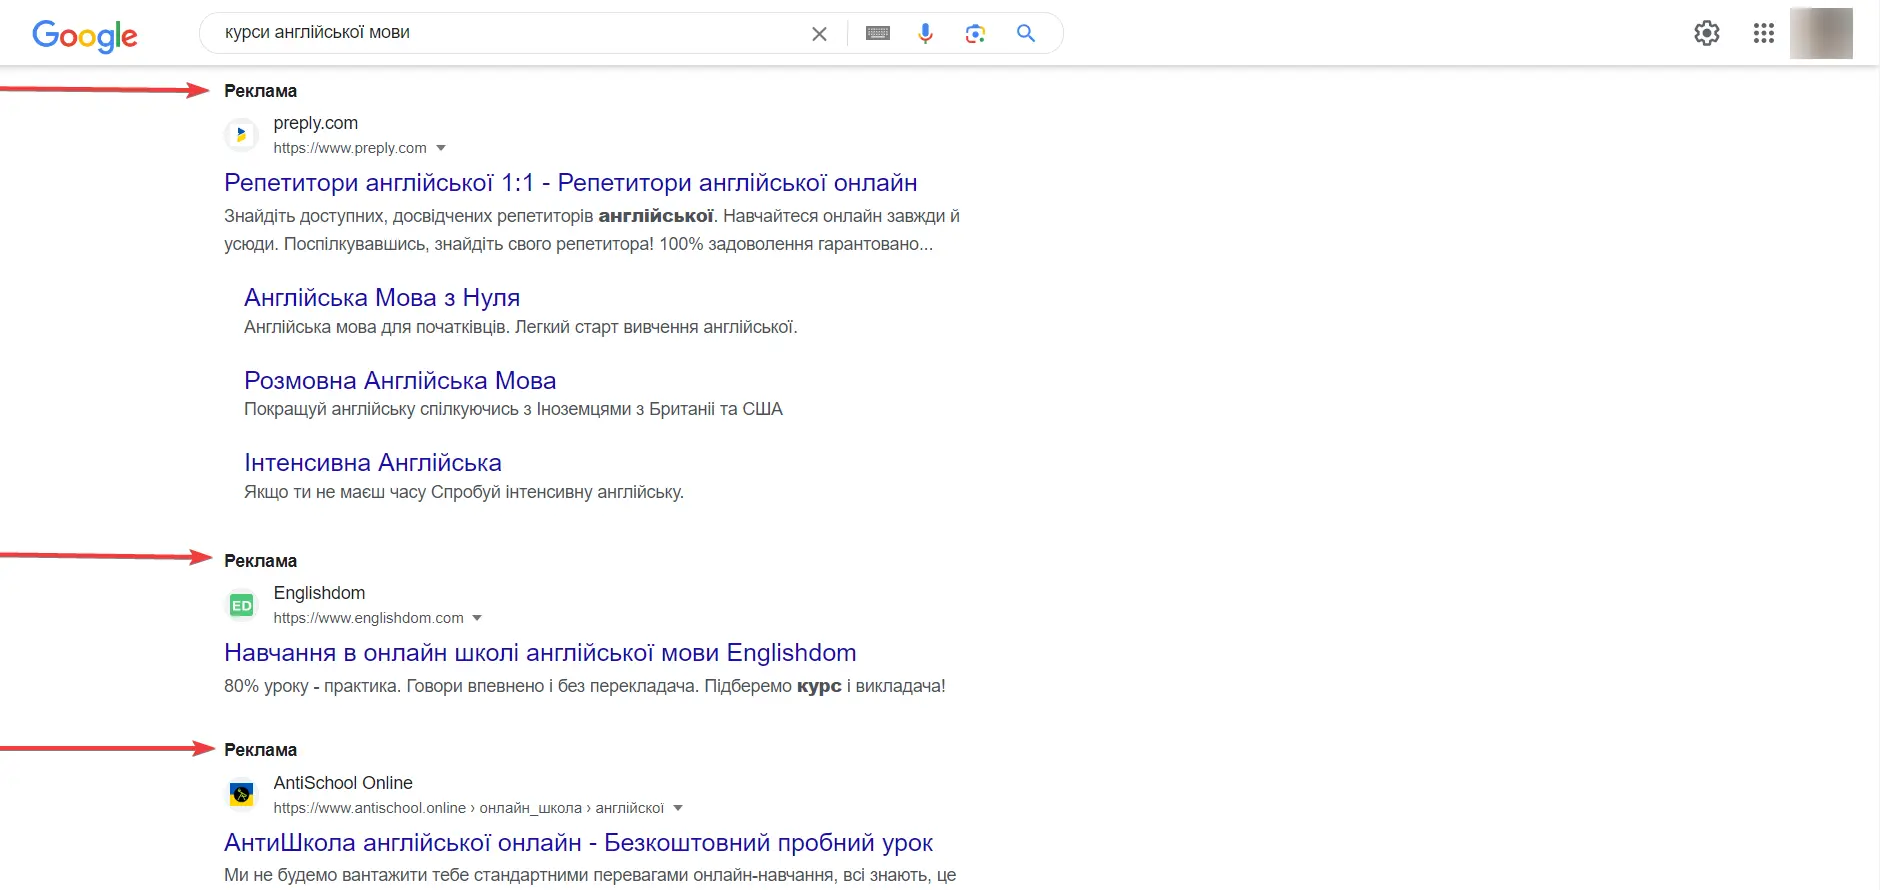Start voice search with the microphone

[x=926, y=34]
